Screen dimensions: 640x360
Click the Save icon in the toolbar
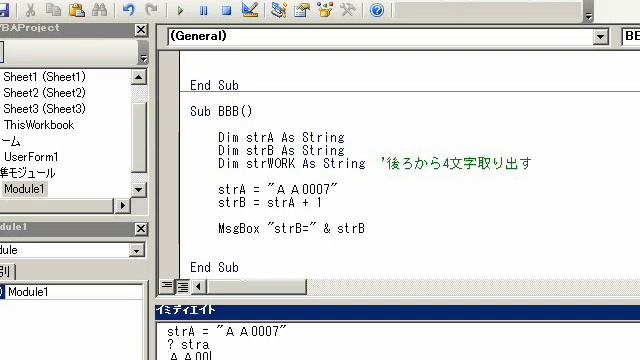click(4, 10)
